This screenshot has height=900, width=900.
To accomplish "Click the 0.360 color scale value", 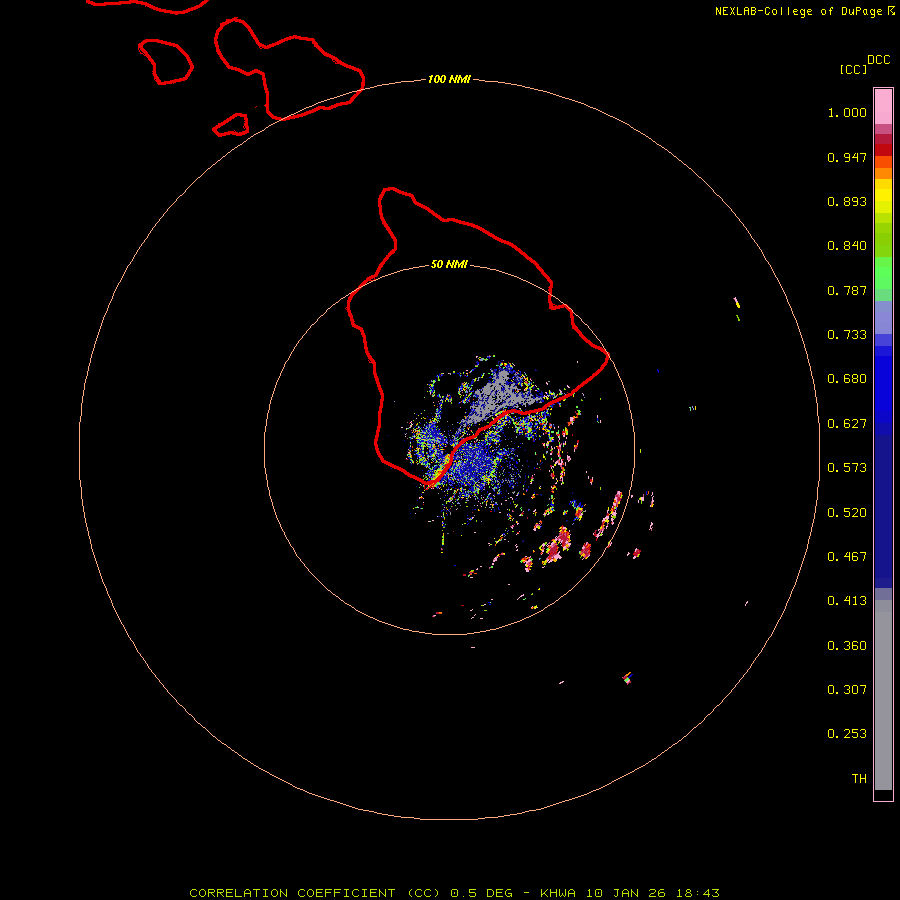I will tap(847, 646).
